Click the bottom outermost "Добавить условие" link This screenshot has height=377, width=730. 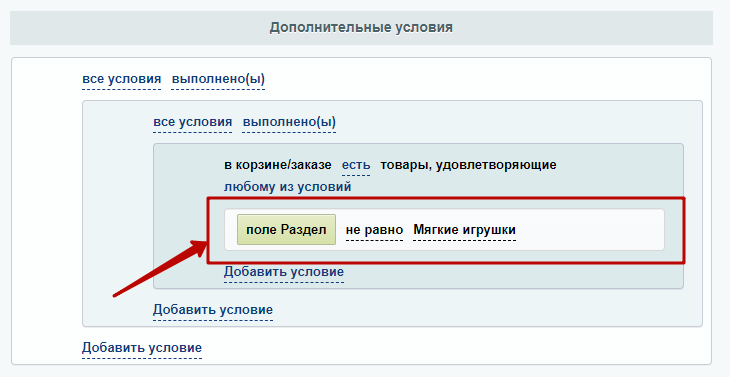tap(142, 348)
